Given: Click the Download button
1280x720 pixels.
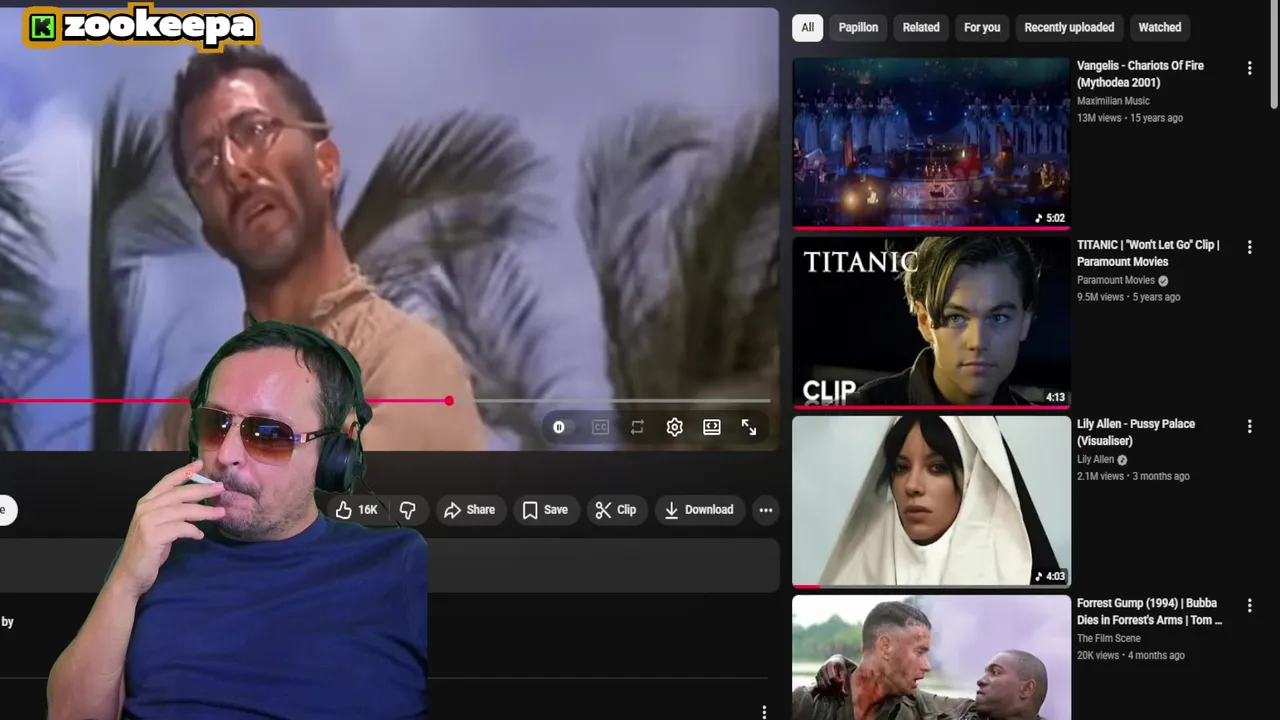Looking at the screenshot, I should (699, 510).
